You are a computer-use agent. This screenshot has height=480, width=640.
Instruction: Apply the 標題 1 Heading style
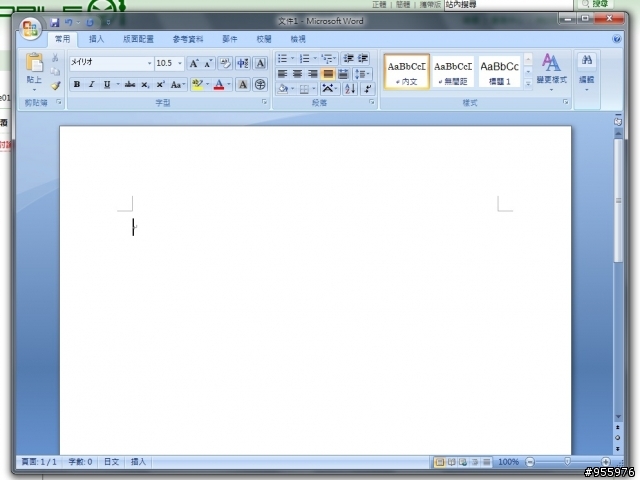499,72
